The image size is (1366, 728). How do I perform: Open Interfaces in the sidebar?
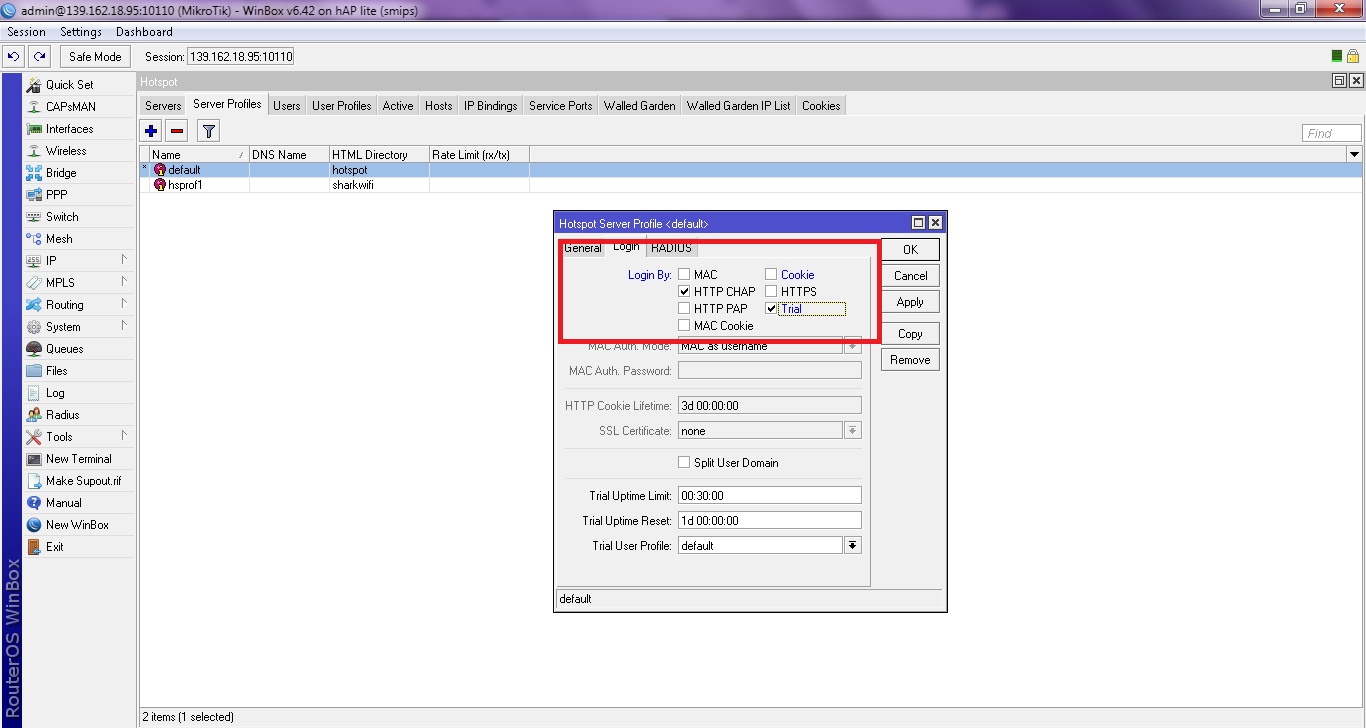point(69,129)
